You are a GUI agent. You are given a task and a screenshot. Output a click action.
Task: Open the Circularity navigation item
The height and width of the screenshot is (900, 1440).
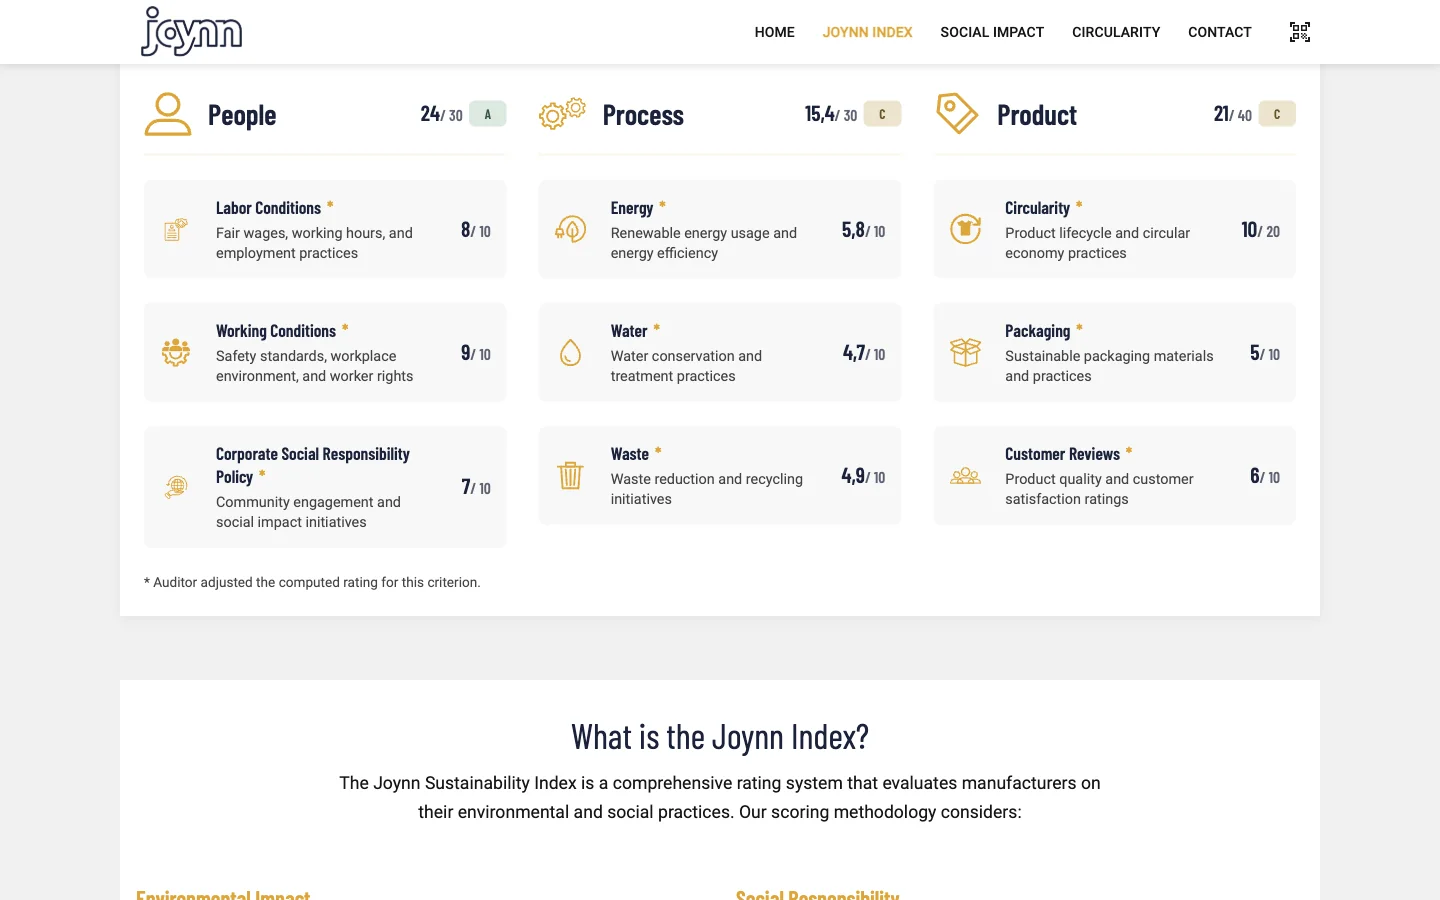click(1116, 32)
